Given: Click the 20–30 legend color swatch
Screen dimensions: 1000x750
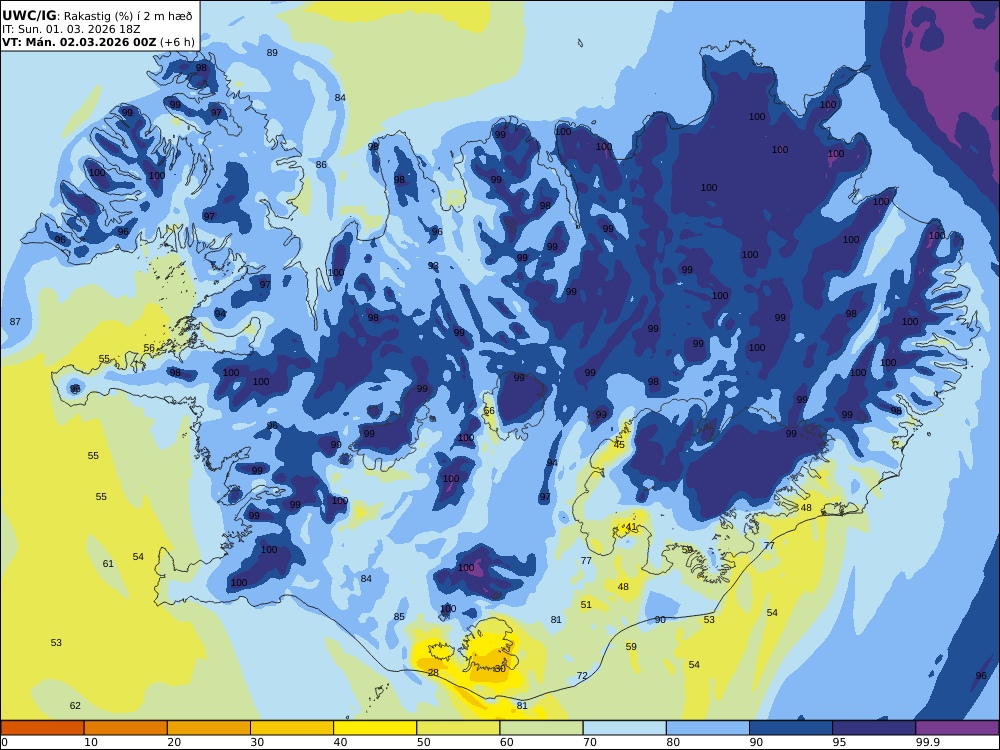Looking at the screenshot, I should coord(209,728).
